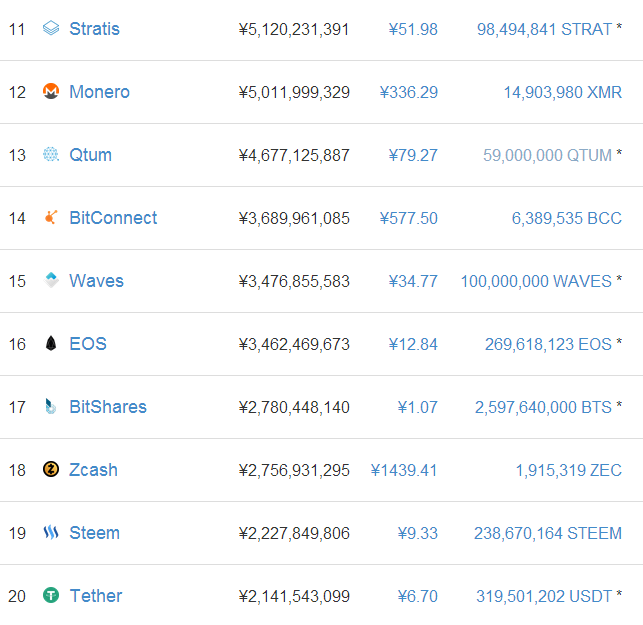Click rank number 13
The image size is (643, 625).
click(17, 155)
